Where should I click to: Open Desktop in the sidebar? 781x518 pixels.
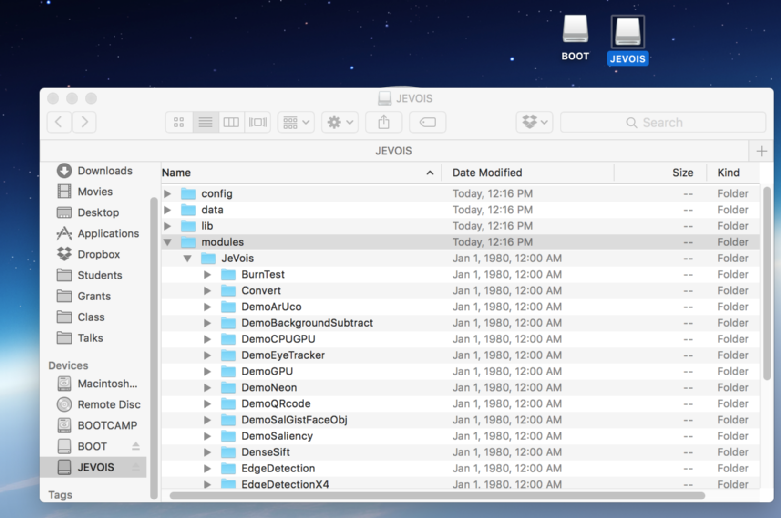[88, 213]
